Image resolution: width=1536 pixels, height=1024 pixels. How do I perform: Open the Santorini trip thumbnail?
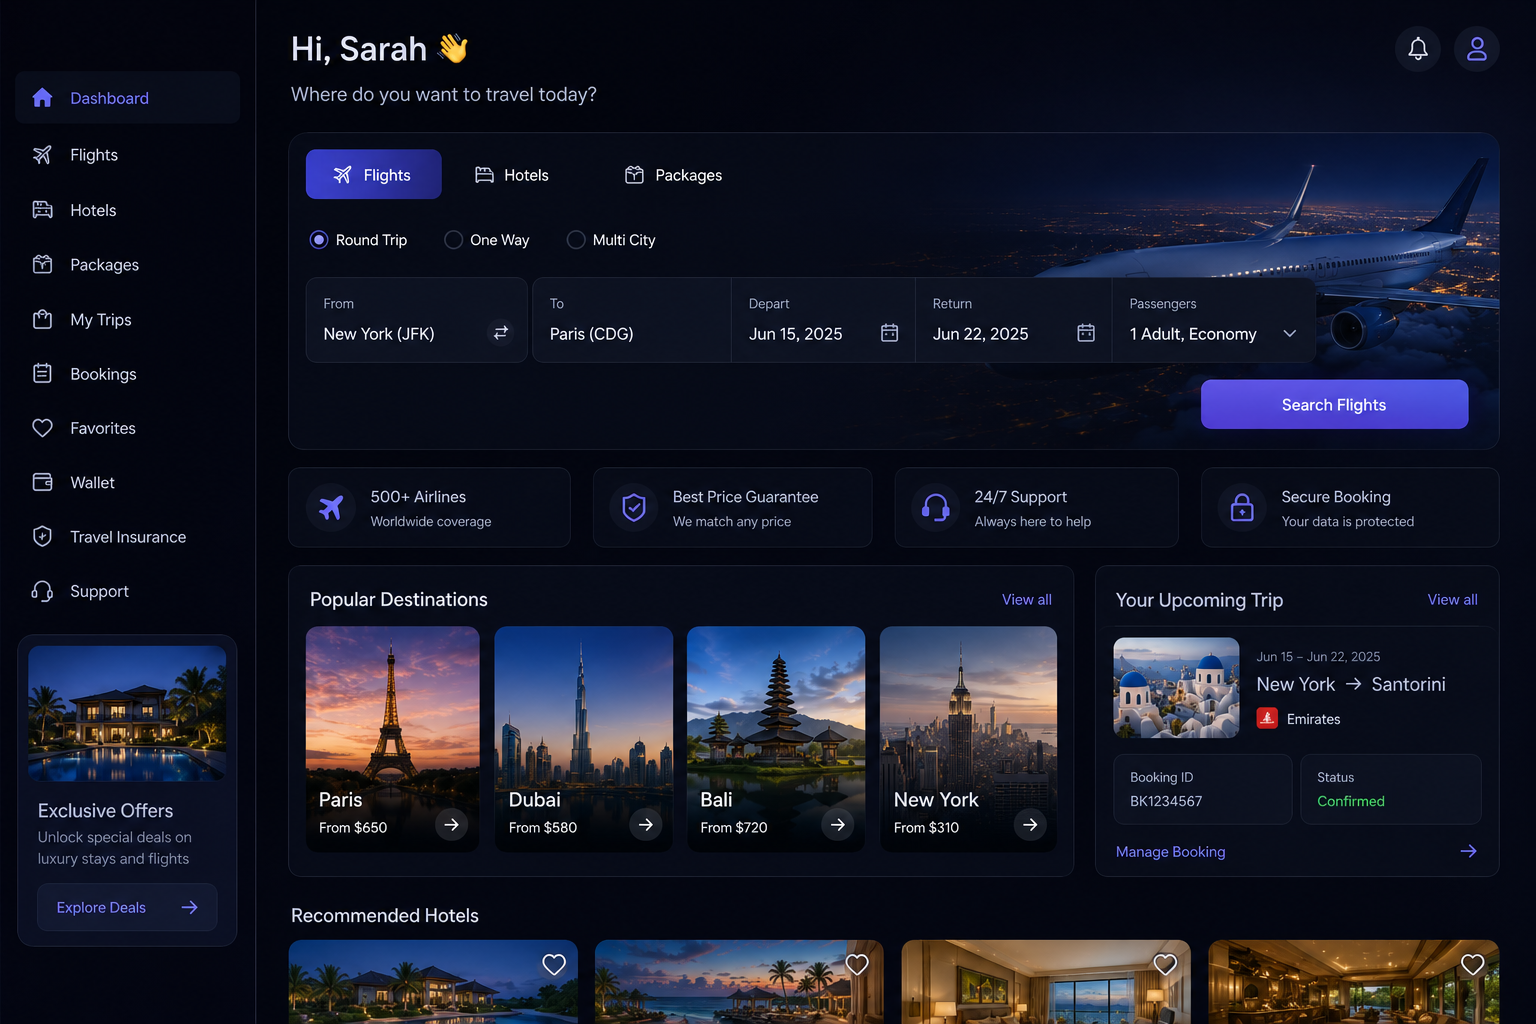pyautogui.click(x=1176, y=688)
